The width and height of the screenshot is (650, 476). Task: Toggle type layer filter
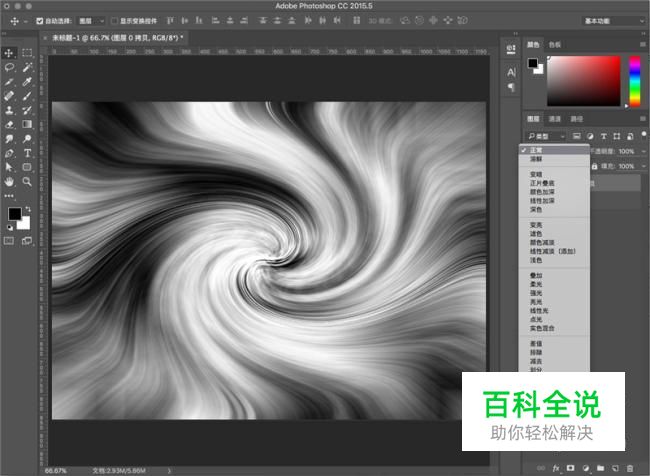(604, 136)
